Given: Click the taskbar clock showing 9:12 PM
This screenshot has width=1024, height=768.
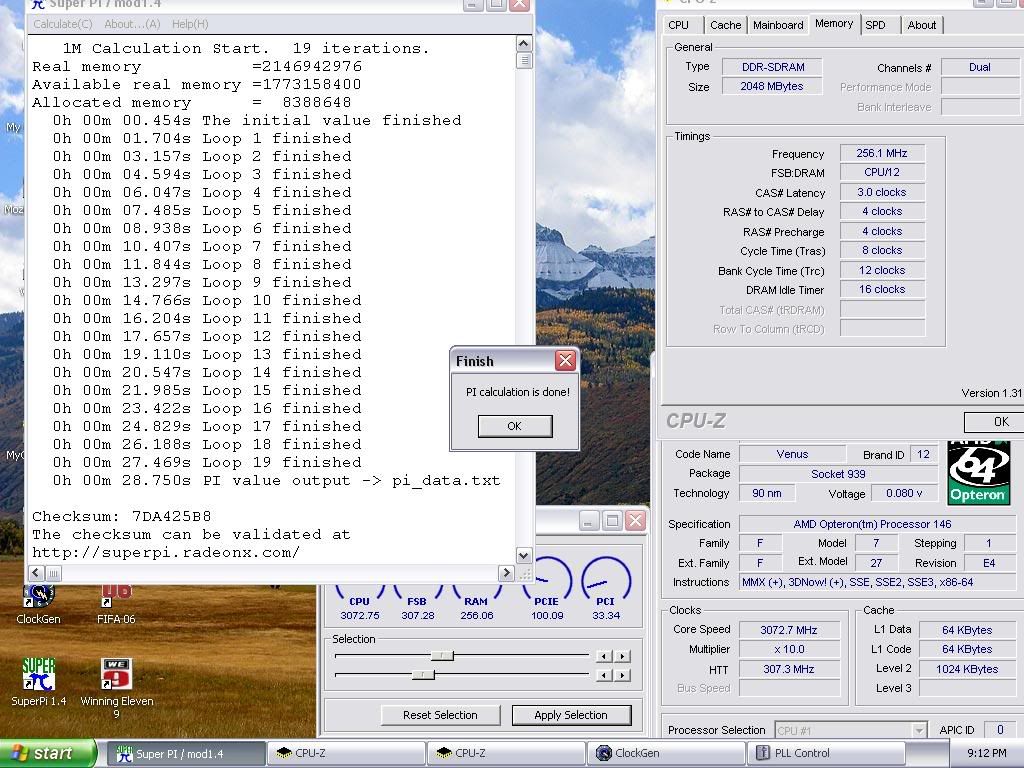Looking at the screenshot, I should [986, 754].
